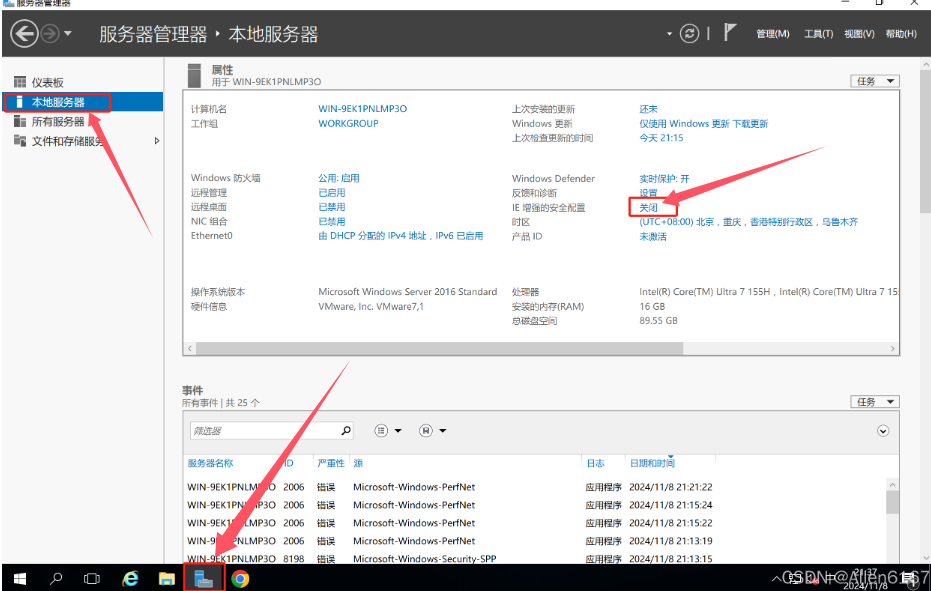This screenshot has height=591, width=931.
Task: Click the properties scrollbar left arrow
Action: click(x=190, y=349)
